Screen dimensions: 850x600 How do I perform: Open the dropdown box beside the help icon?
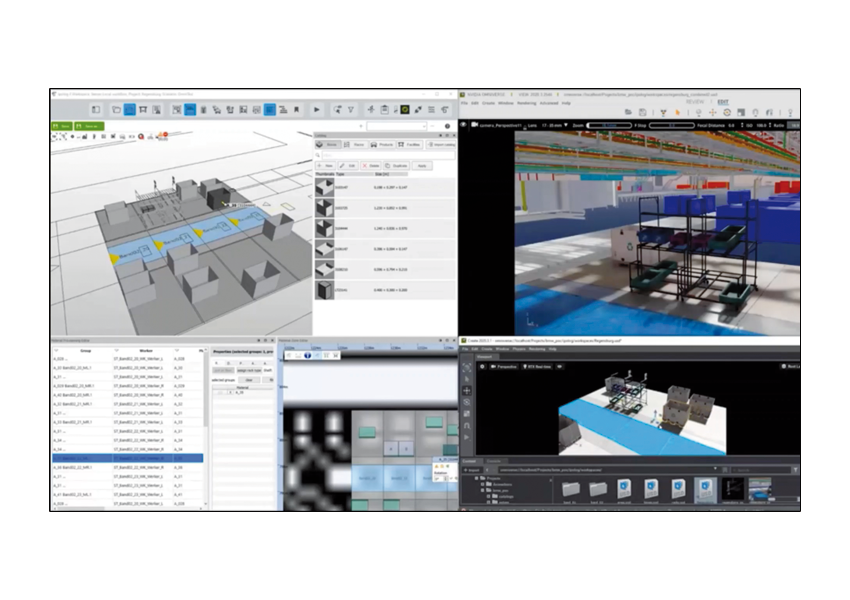point(397,126)
